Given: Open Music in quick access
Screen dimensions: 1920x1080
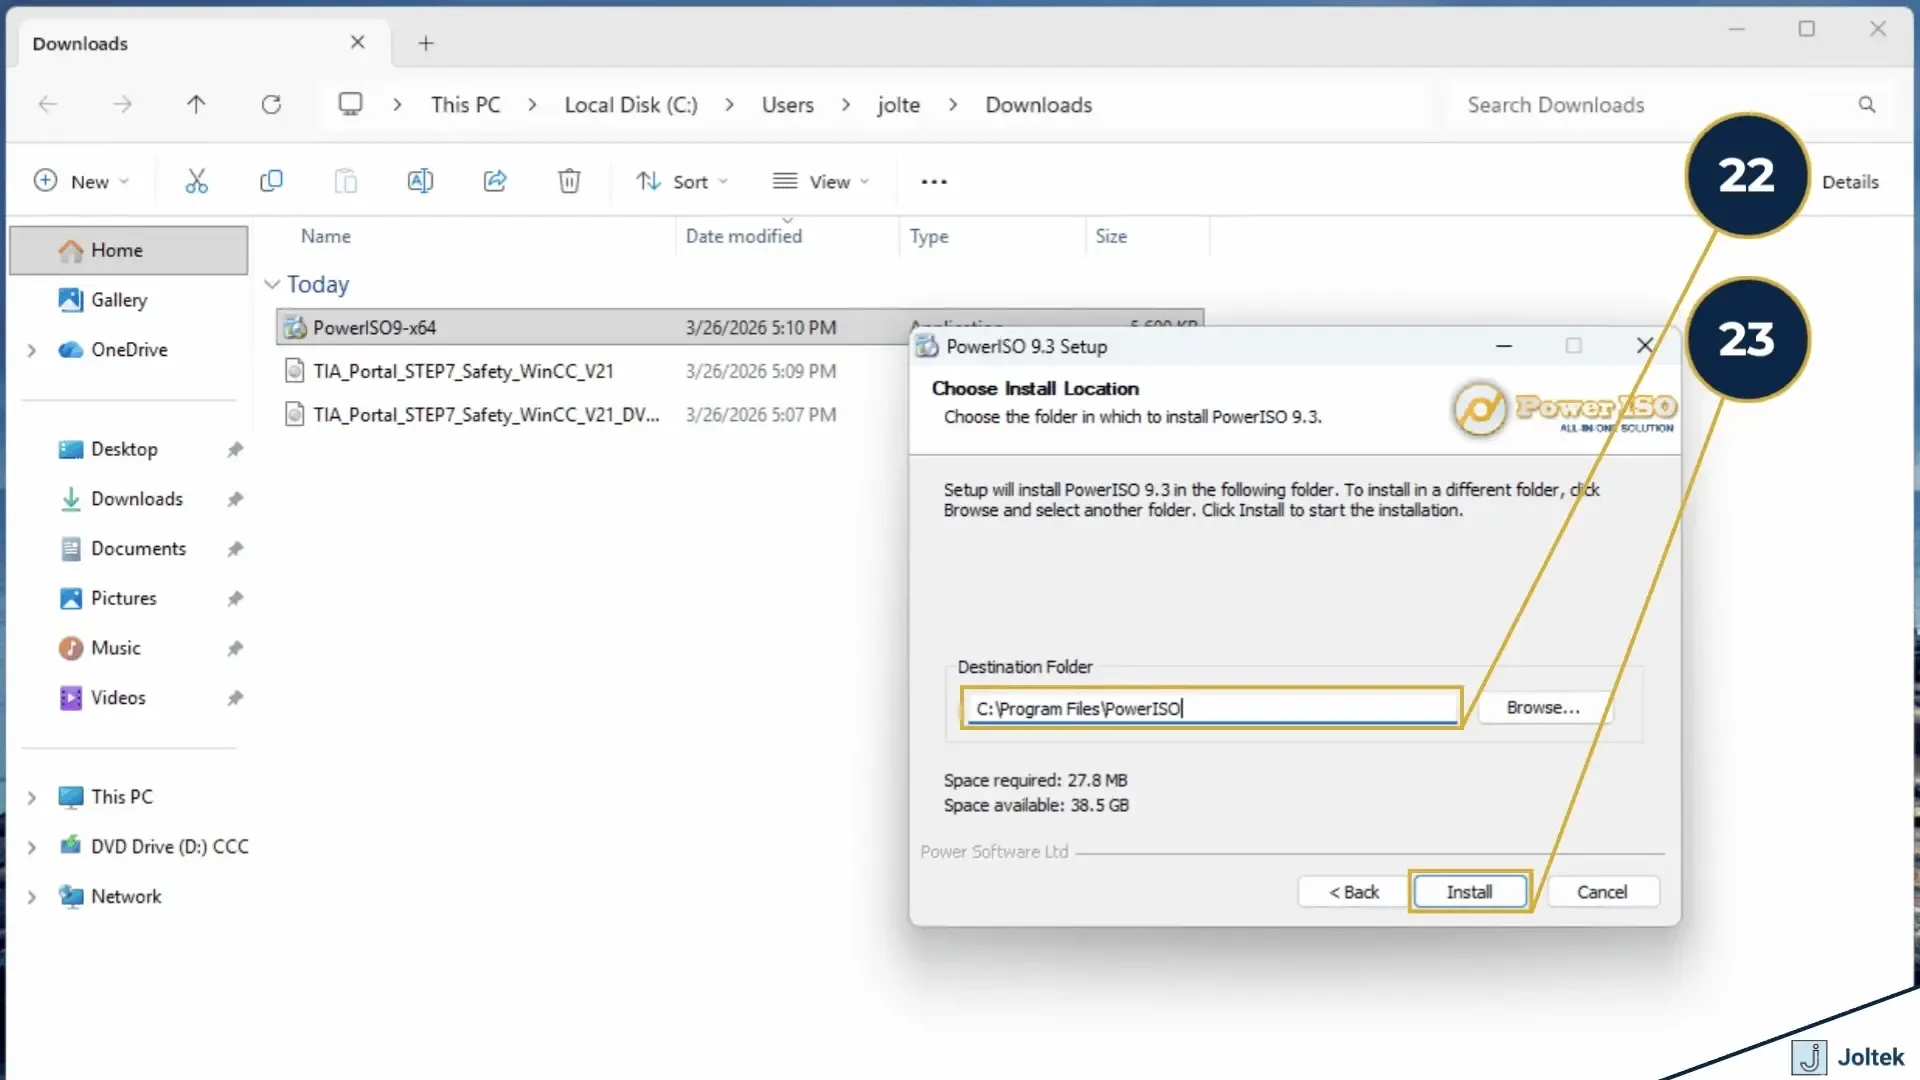Looking at the screenshot, I should pos(116,648).
